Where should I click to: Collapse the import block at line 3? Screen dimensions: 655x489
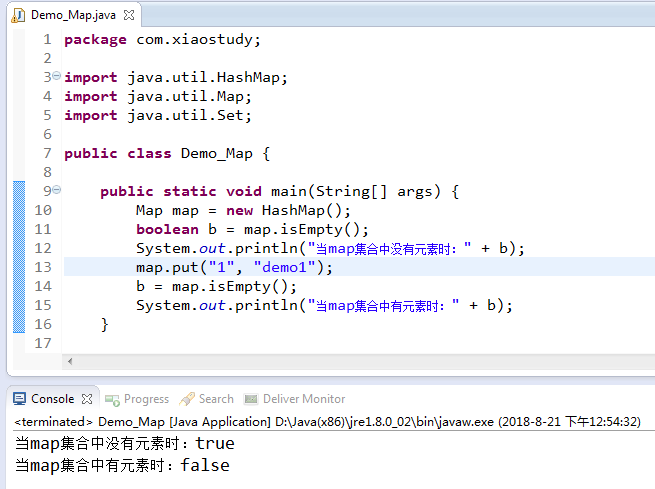click(x=56, y=76)
